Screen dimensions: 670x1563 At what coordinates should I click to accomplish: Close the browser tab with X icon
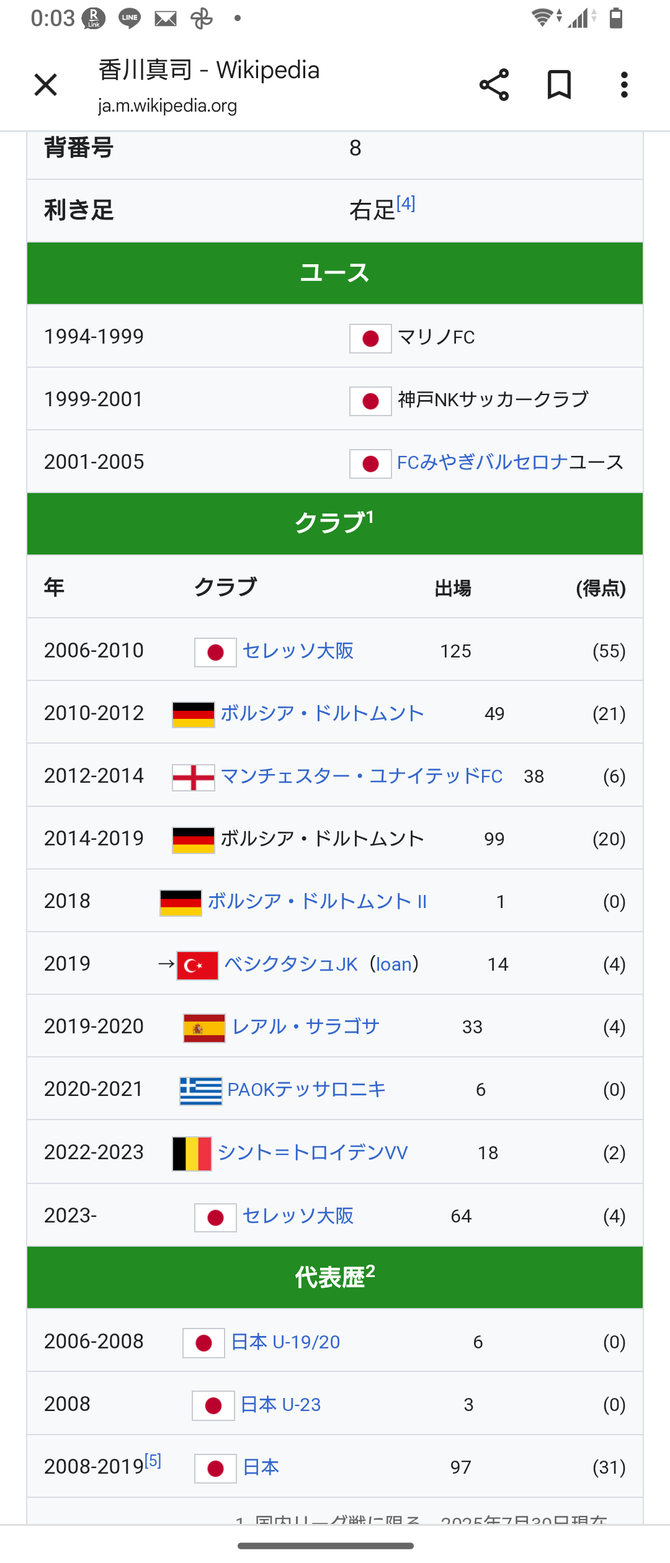click(x=45, y=85)
